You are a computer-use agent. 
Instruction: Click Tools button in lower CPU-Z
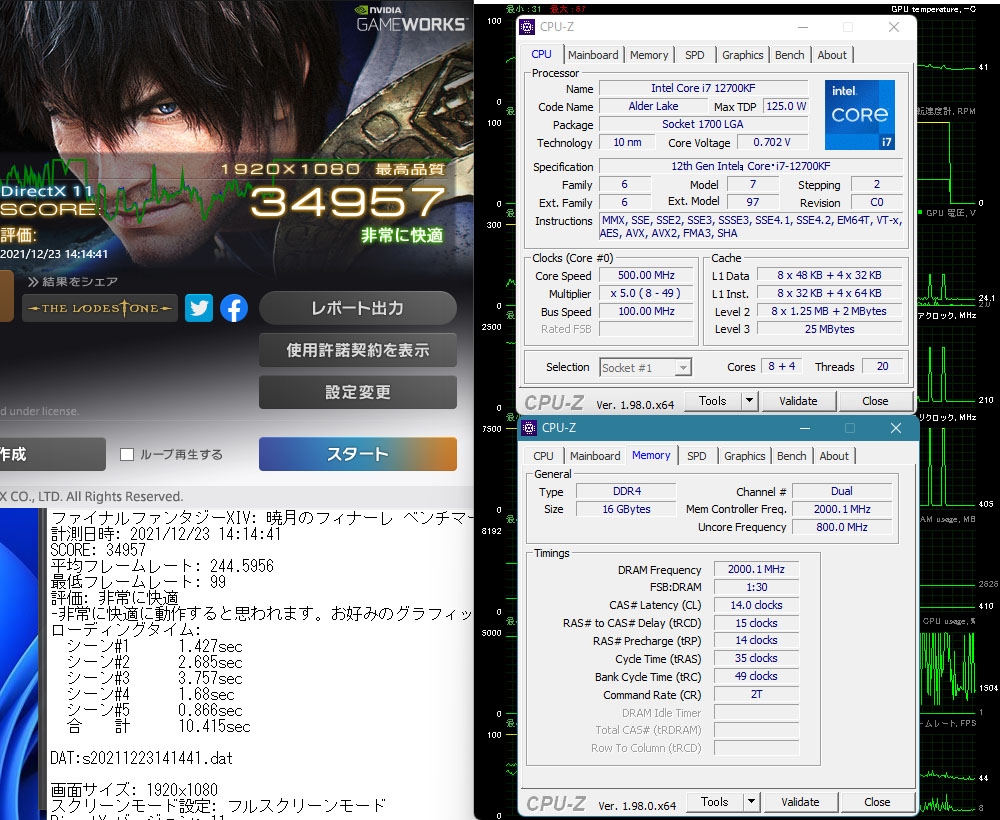pyautogui.click(x=714, y=802)
